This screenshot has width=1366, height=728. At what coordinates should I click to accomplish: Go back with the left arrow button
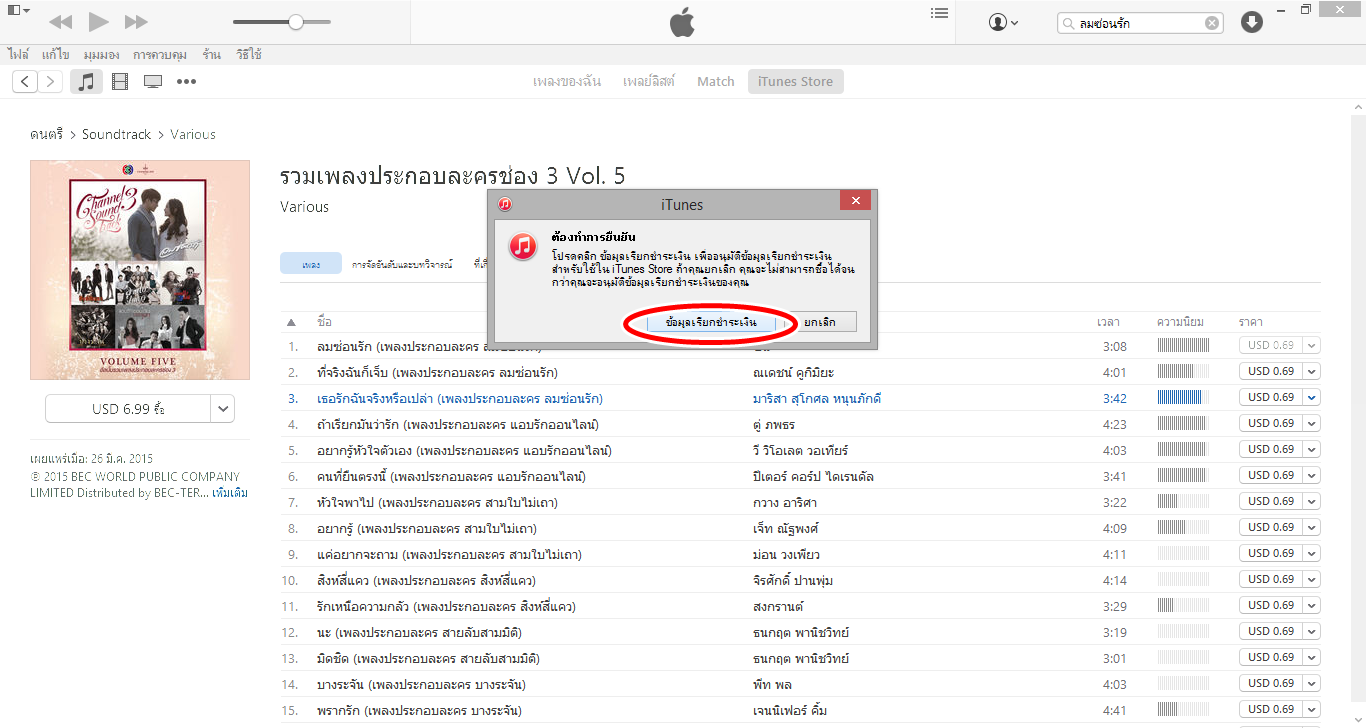(25, 81)
